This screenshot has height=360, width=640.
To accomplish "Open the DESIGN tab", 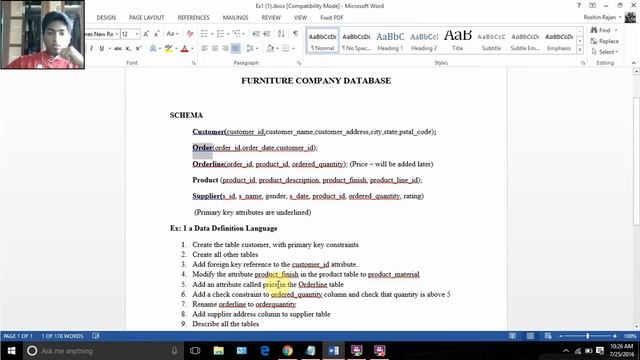I will 106,18.
